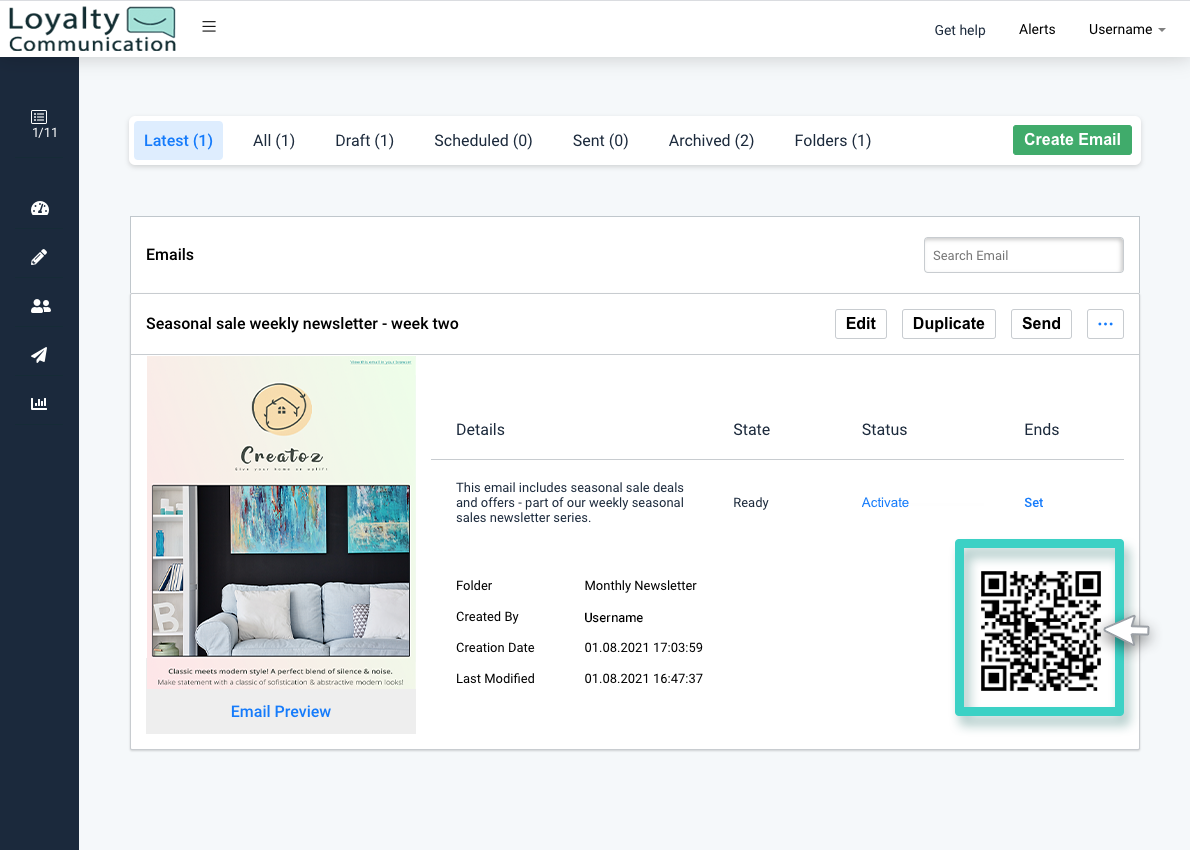Click inside the Search Email field
Screen dimensions: 1190x850
click(1023, 255)
